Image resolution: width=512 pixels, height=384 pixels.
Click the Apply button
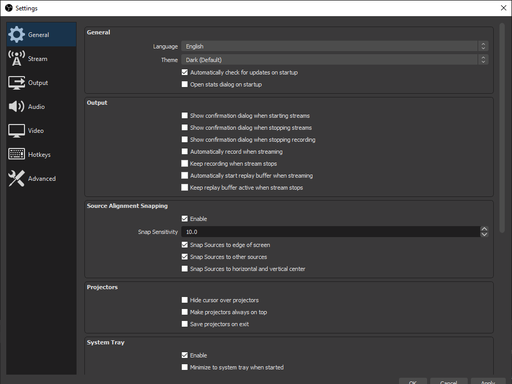tap(488, 381)
